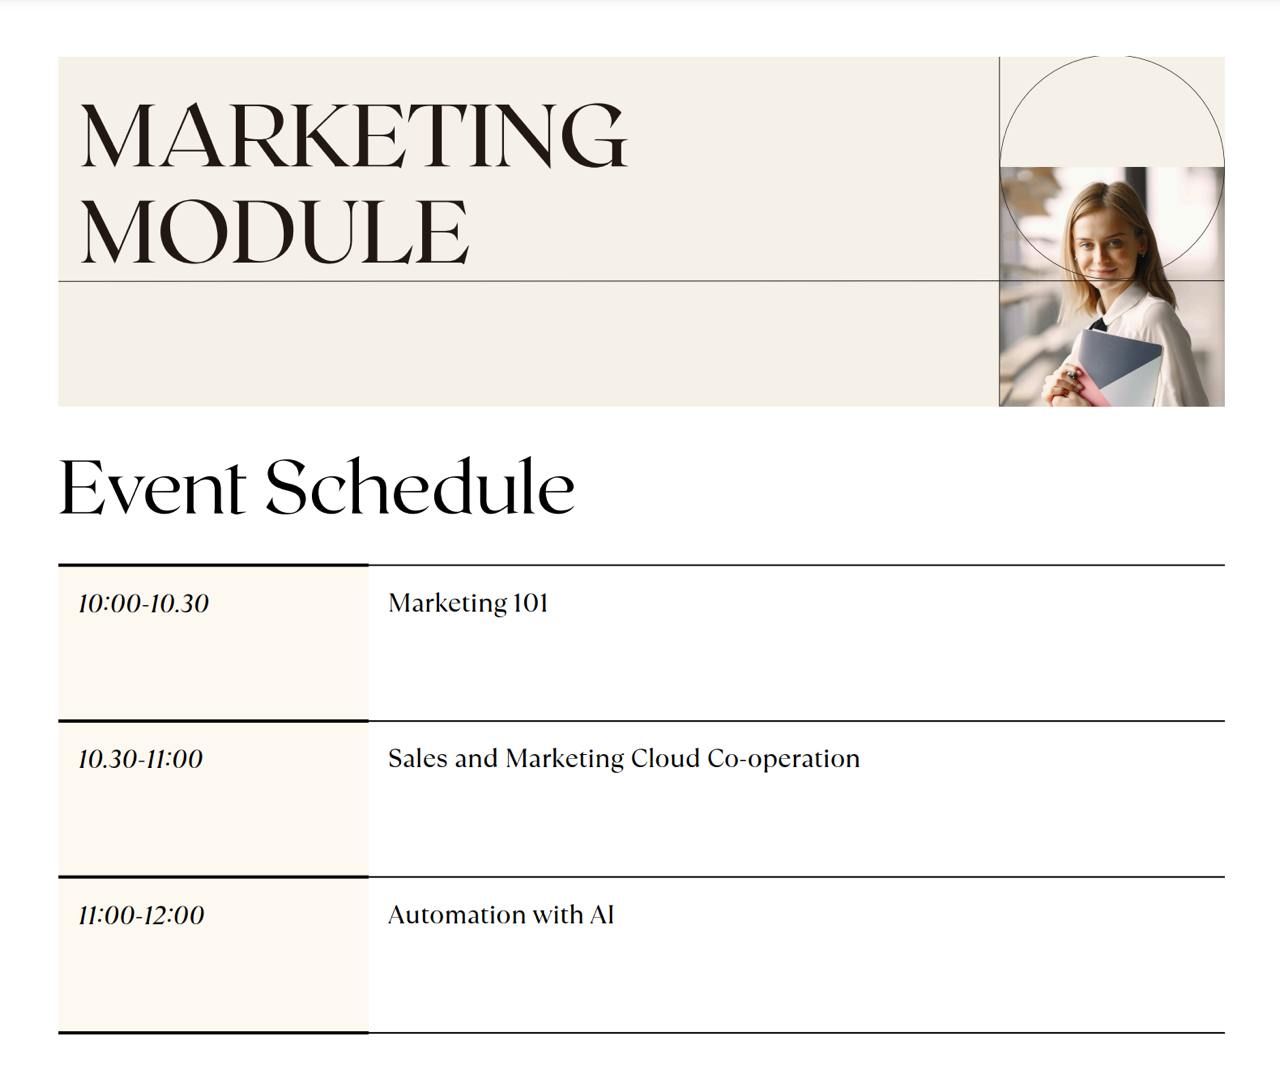
Task: Click the word Marketing in the second session
Action: coord(564,759)
